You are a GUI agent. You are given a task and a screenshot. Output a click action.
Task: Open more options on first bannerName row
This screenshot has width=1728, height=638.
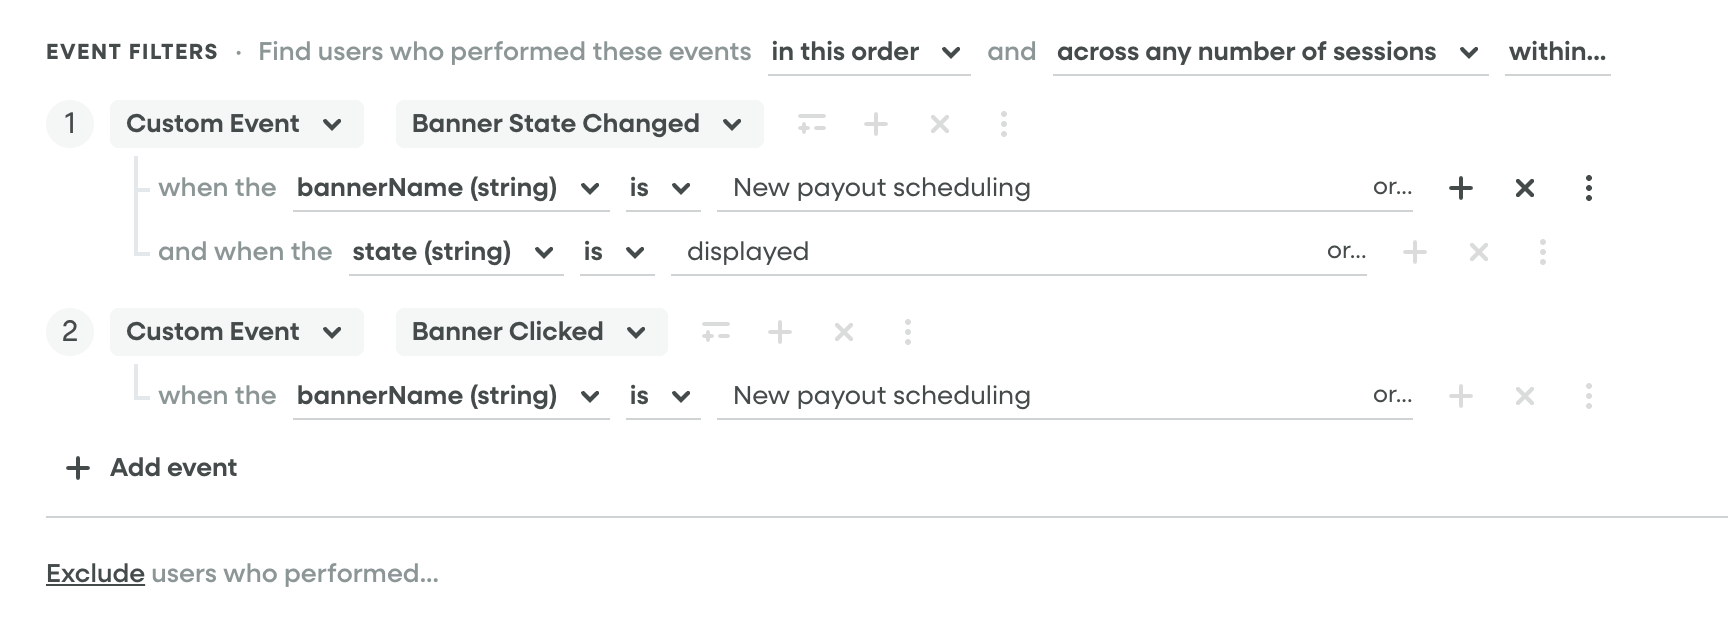click(x=1589, y=188)
